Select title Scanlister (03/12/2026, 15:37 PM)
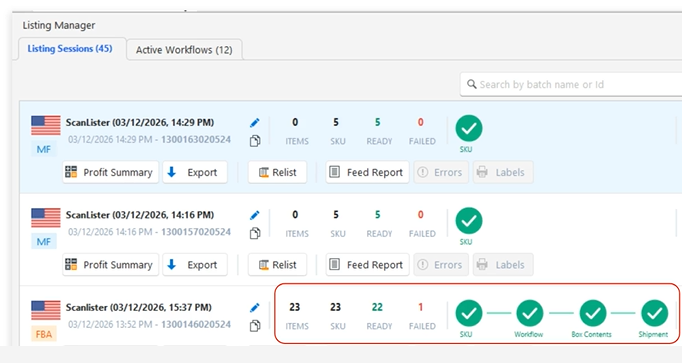This screenshot has height=363, width=682. (x=138, y=307)
